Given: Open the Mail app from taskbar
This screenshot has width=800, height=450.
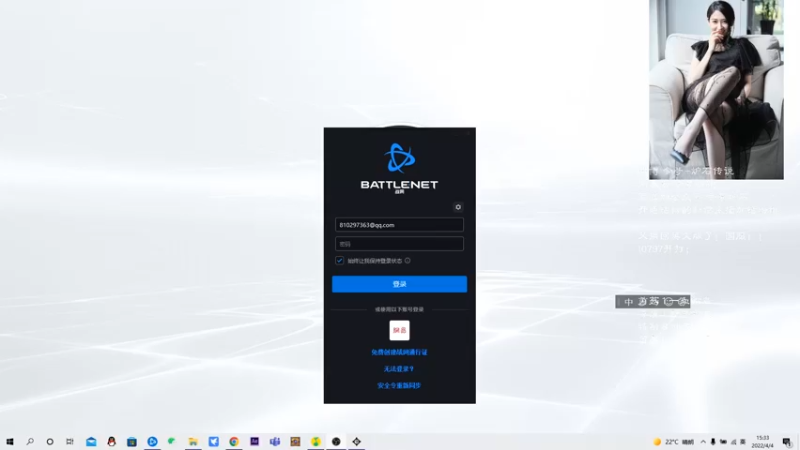Looking at the screenshot, I should point(91,441).
